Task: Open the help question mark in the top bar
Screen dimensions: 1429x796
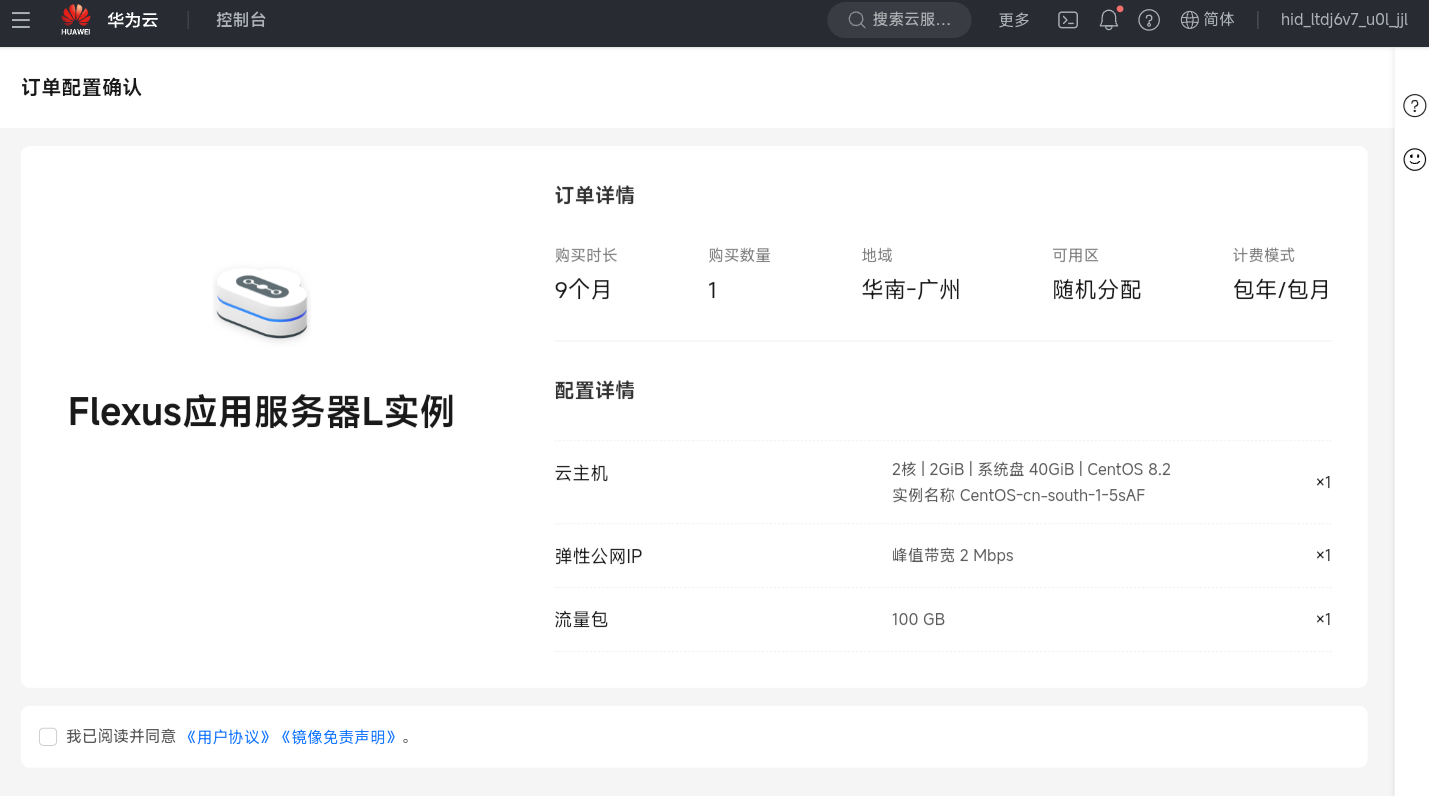Action: point(1149,20)
